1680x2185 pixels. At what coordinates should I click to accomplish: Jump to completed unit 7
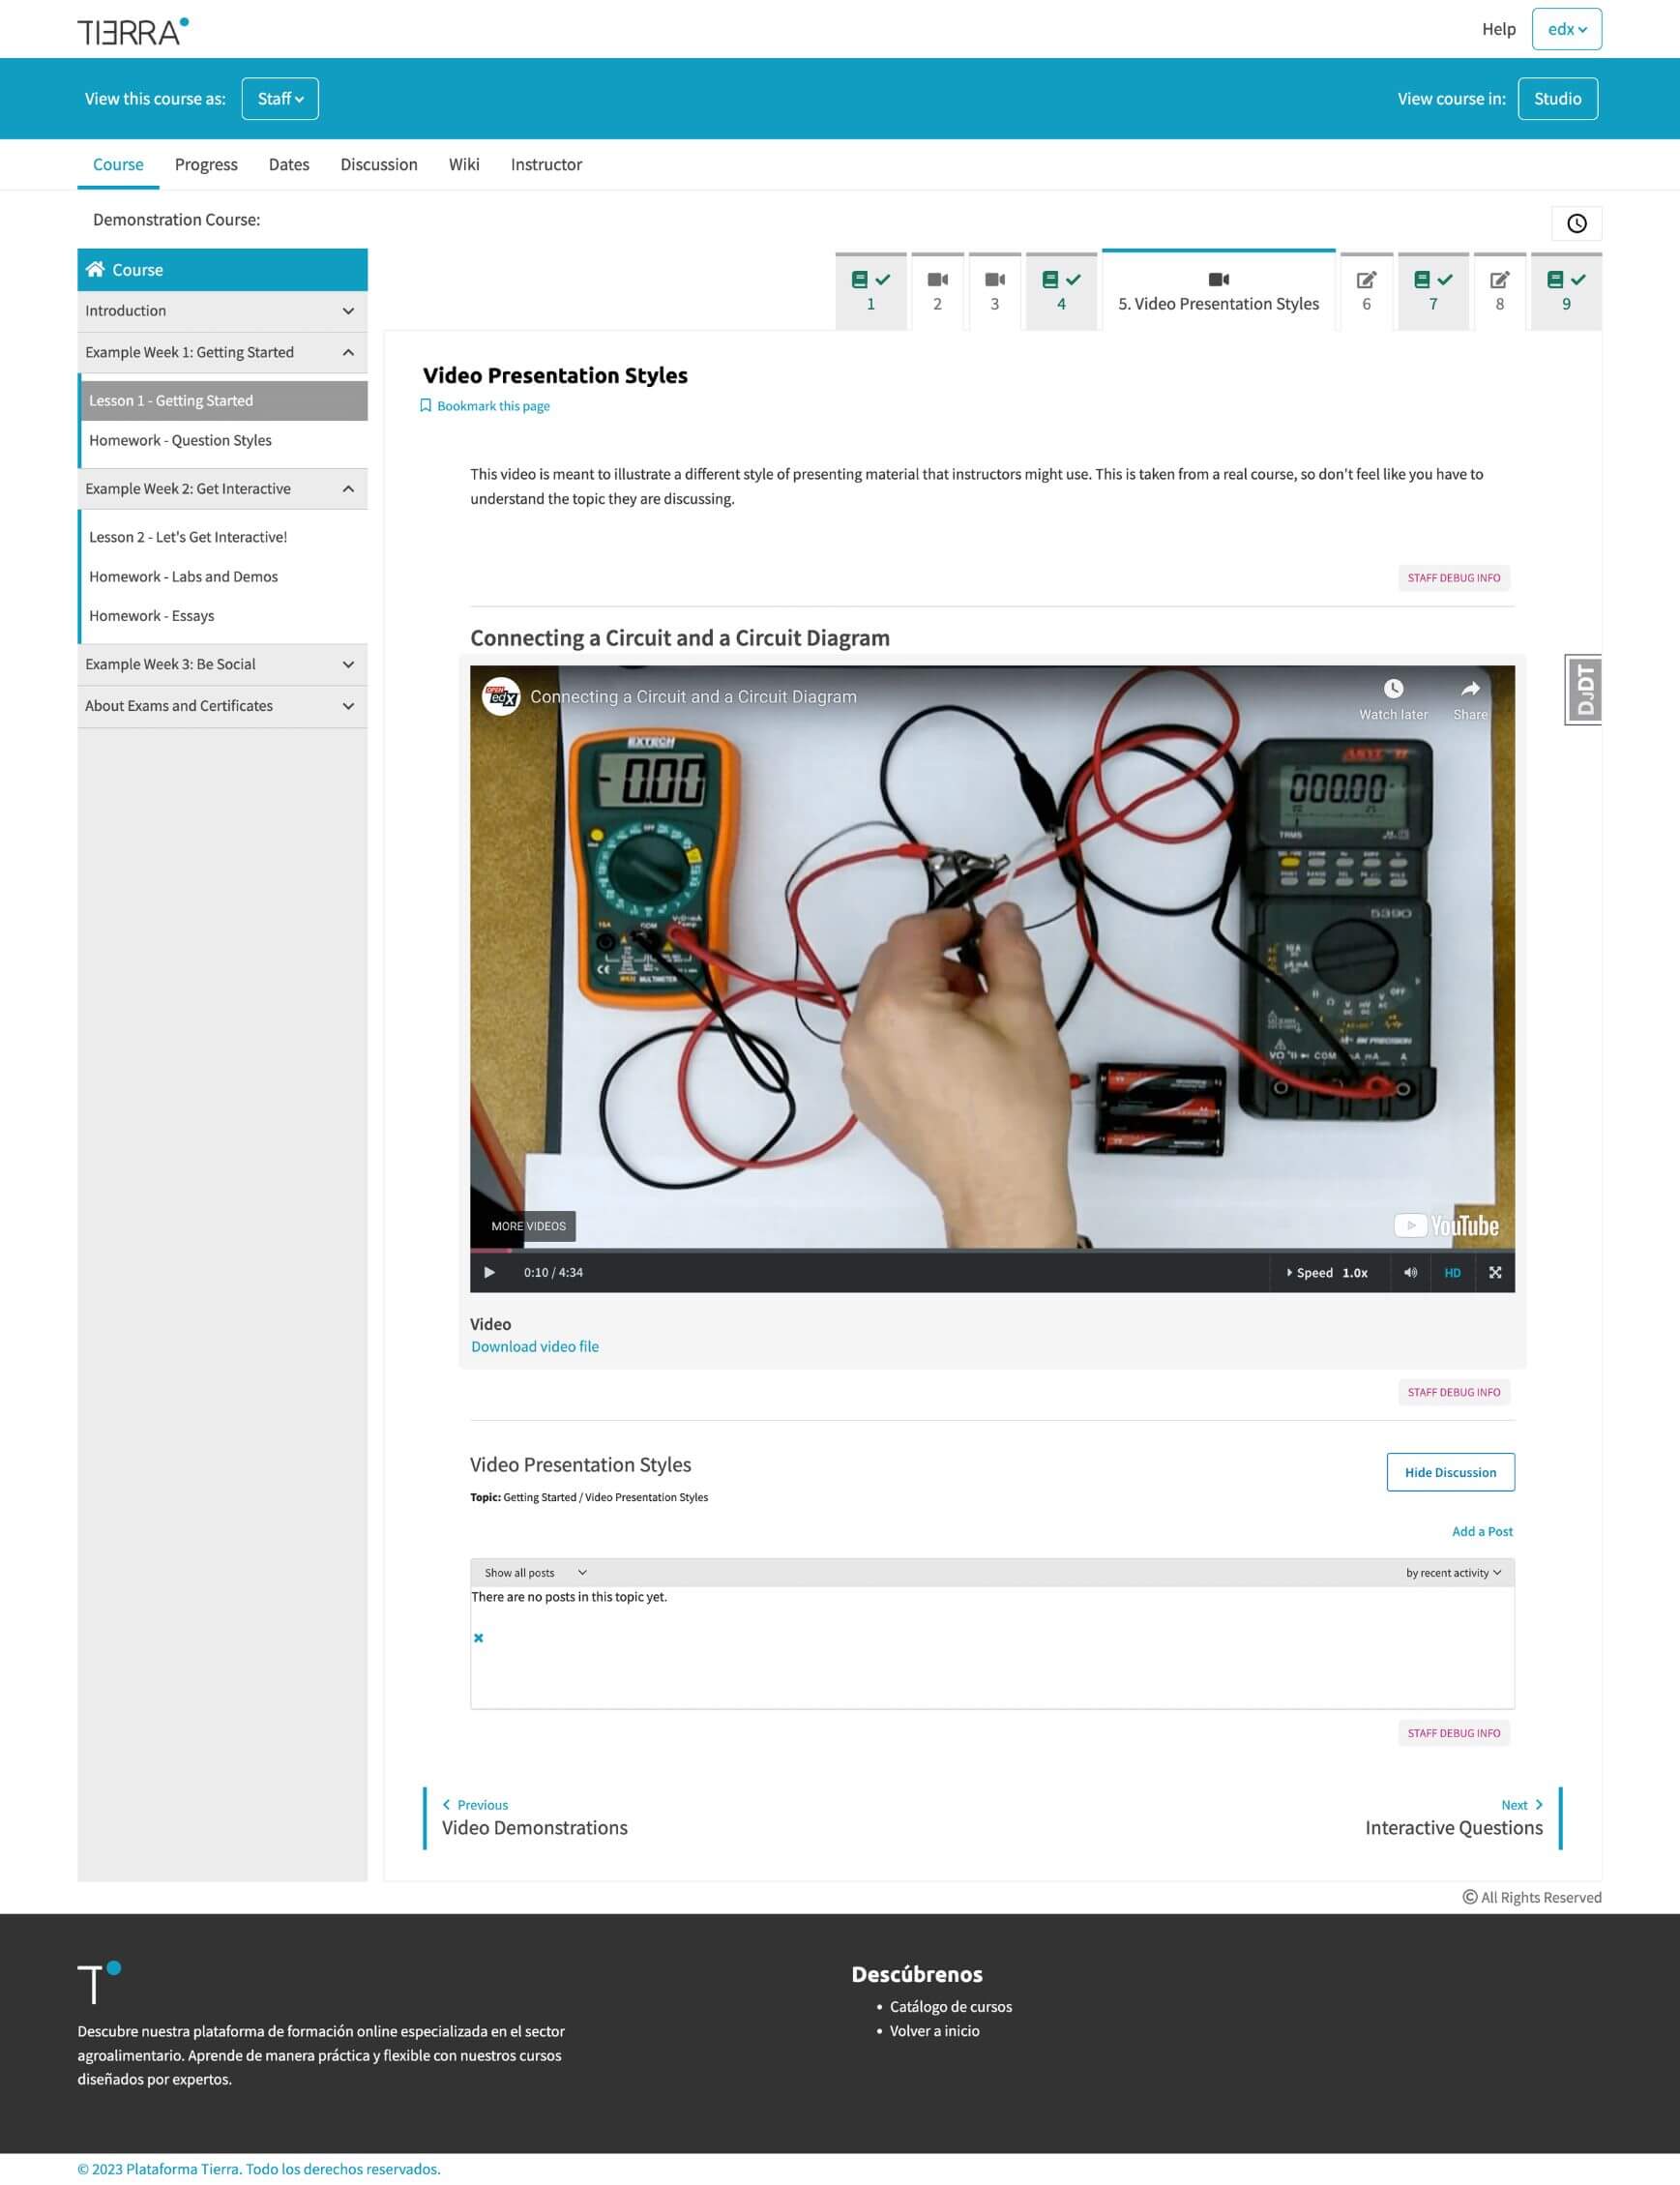coord(1433,291)
